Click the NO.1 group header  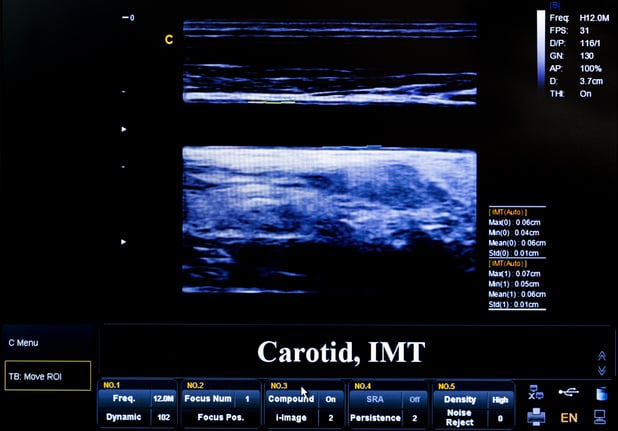[x=112, y=385]
